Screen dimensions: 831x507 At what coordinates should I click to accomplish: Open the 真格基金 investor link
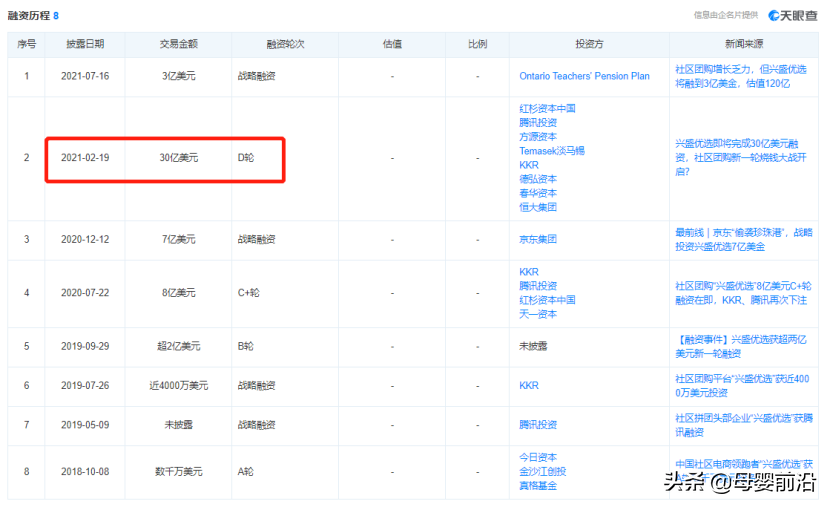[538, 486]
